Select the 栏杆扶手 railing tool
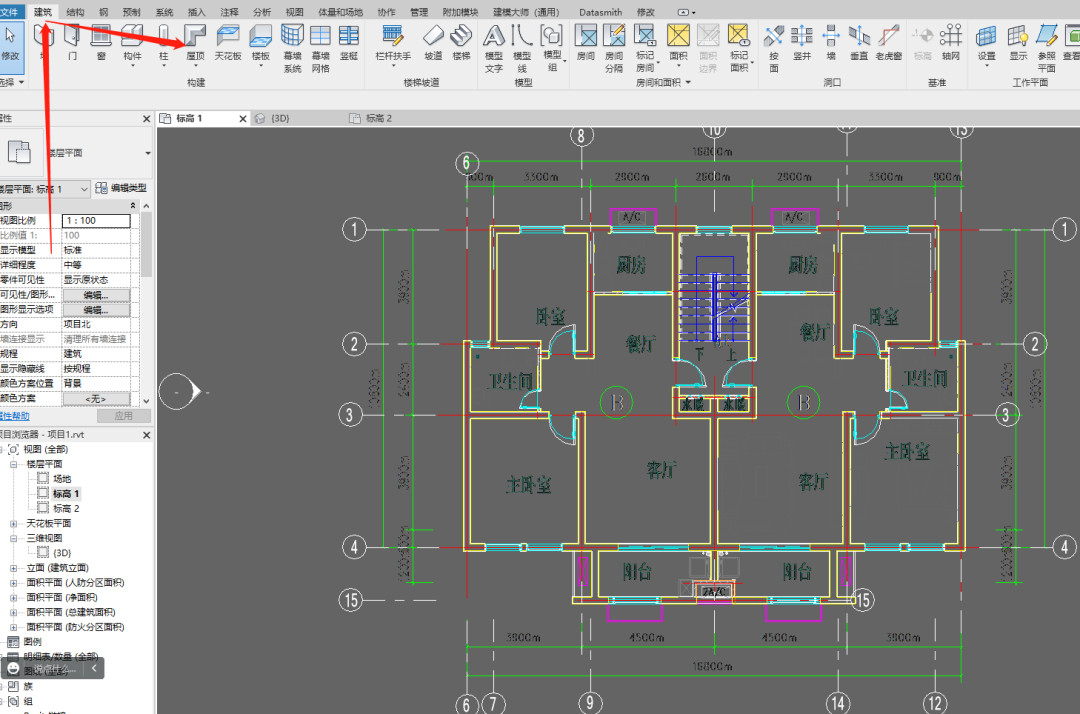Screen dimensions: 1080x714 click(x=393, y=43)
